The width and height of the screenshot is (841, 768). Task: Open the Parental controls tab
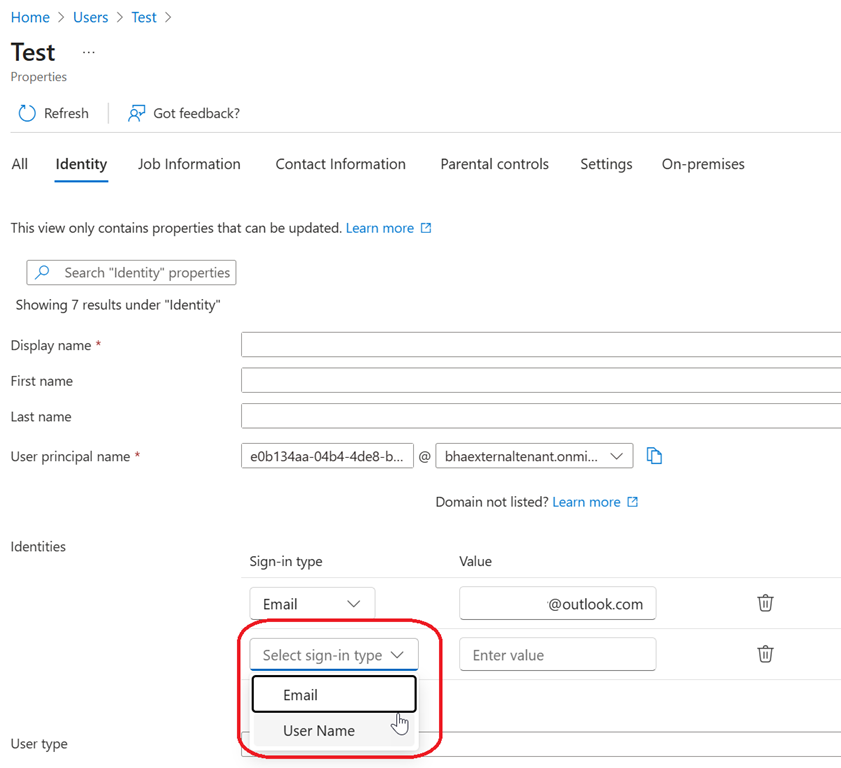coord(494,164)
